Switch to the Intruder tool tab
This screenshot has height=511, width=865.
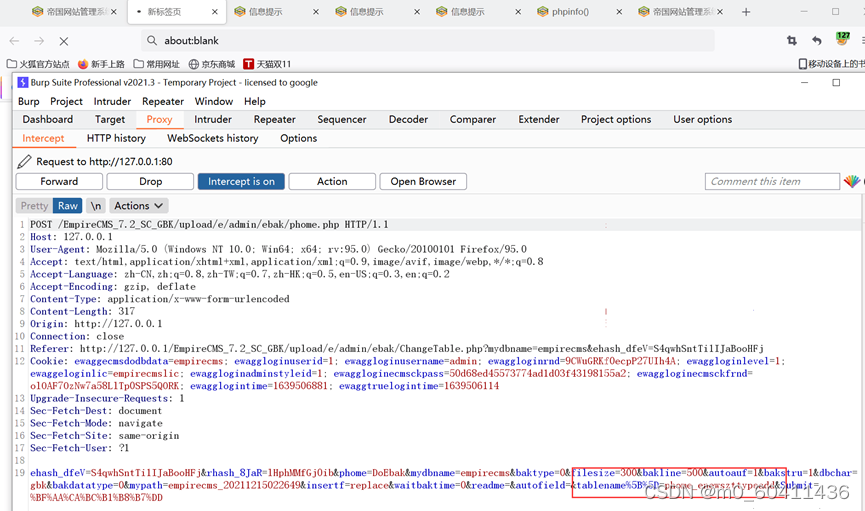(213, 119)
